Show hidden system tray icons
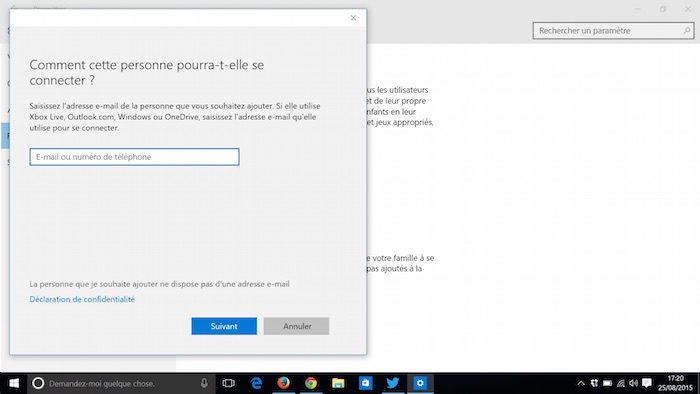 tap(581, 383)
